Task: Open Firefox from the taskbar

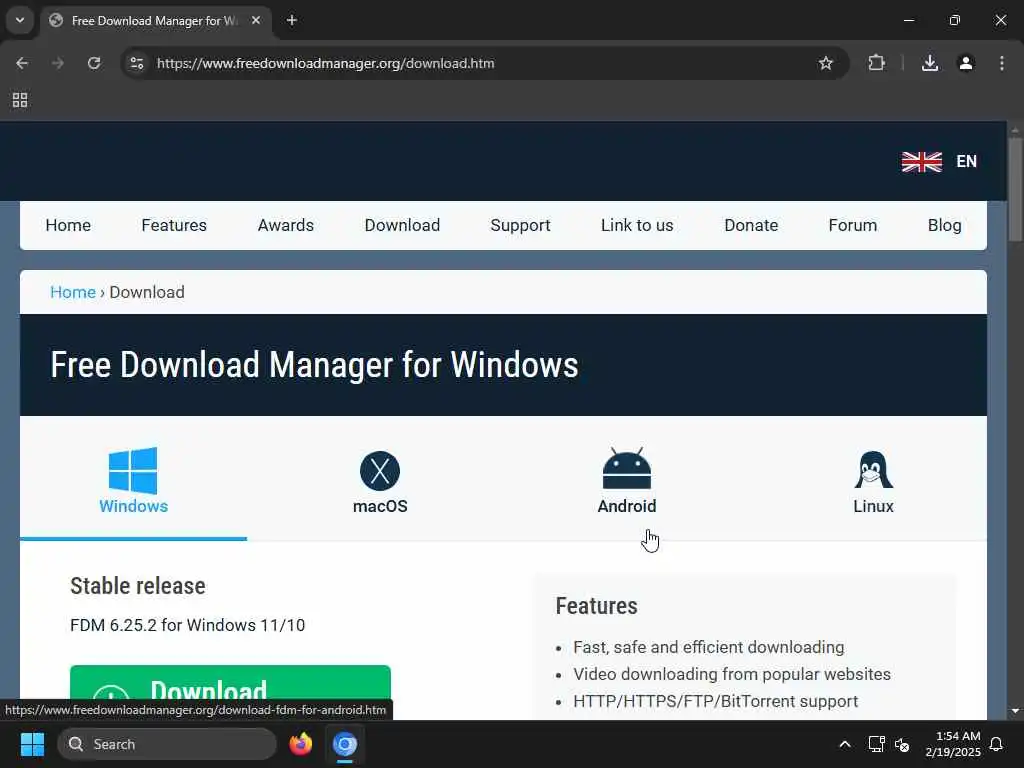Action: [x=300, y=744]
